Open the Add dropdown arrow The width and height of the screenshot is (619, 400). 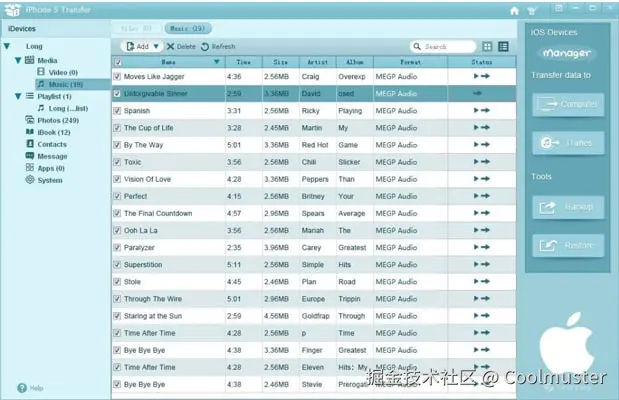[156, 47]
